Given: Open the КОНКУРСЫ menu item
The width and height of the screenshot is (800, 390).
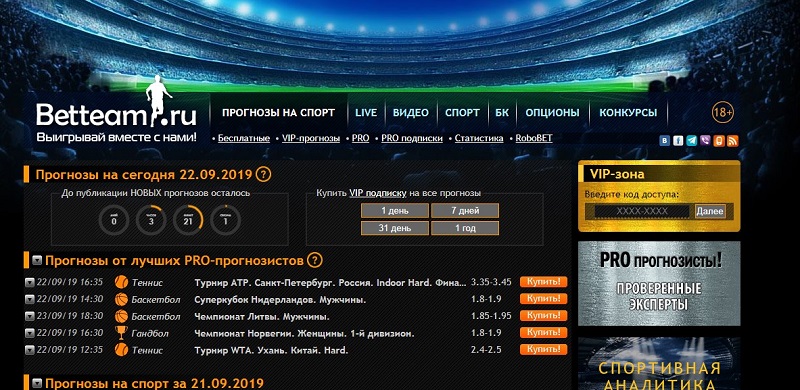Looking at the screenshot, I should pos(628,113).
